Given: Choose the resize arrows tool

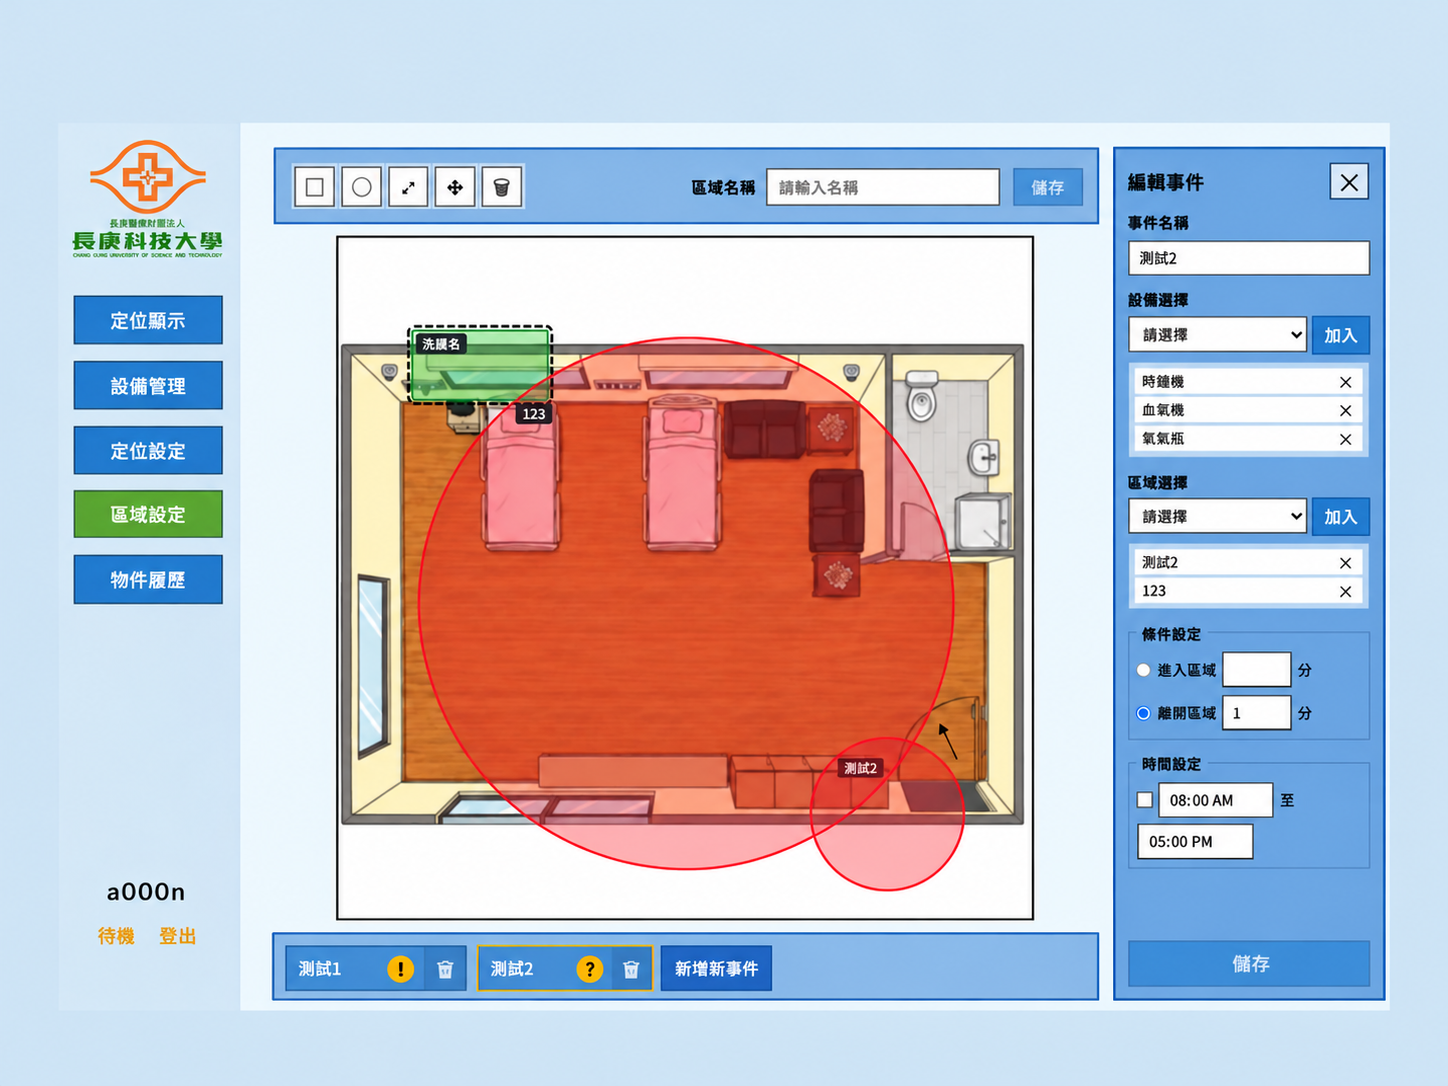Looking at the screenshot, I should (408, 187).
